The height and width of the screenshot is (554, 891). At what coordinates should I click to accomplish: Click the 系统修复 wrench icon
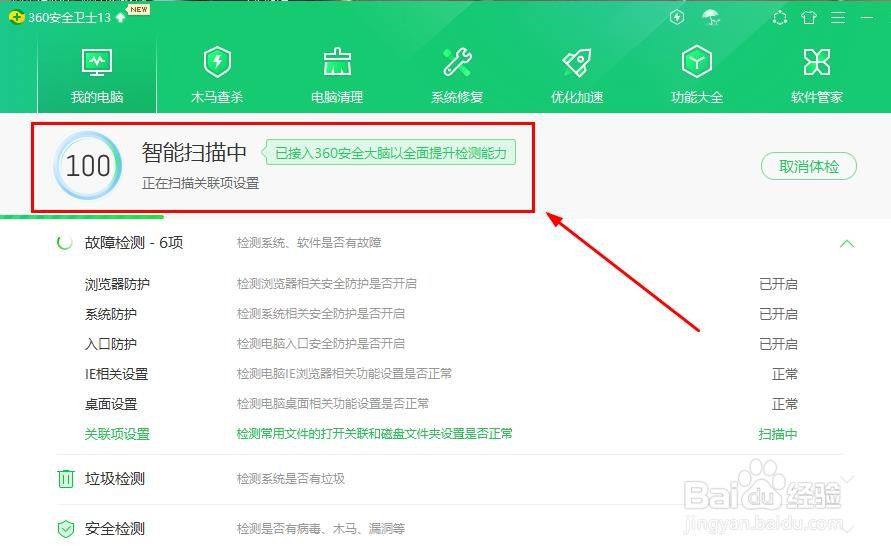click(x=457, y=62)
